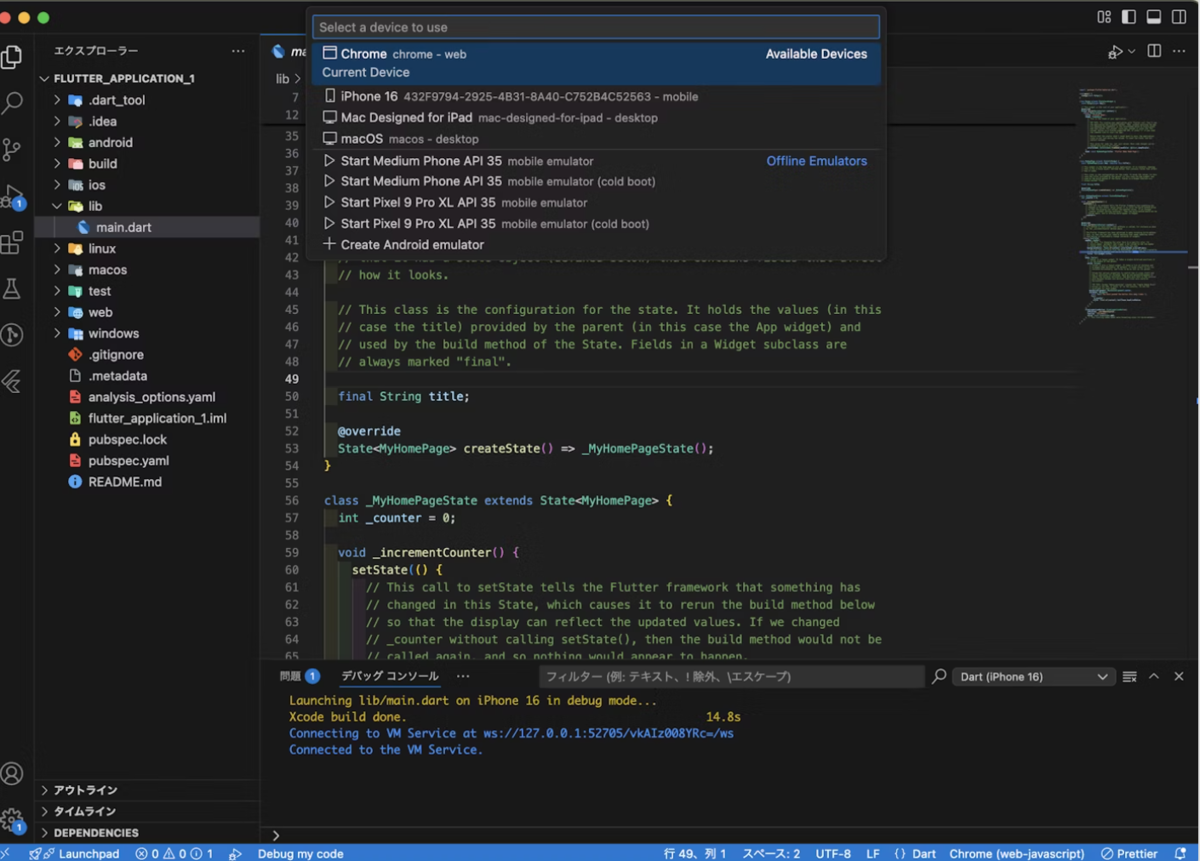Select the macOS desktop device
This screenshot has width=1200, height=861.
596,139
